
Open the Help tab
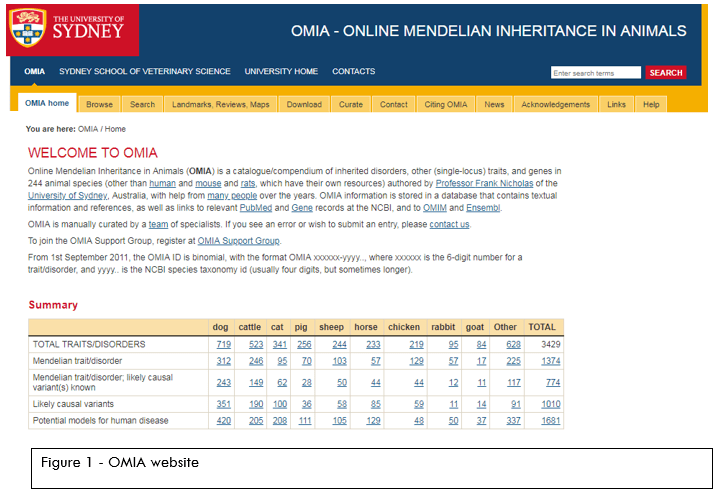[651, 104]
